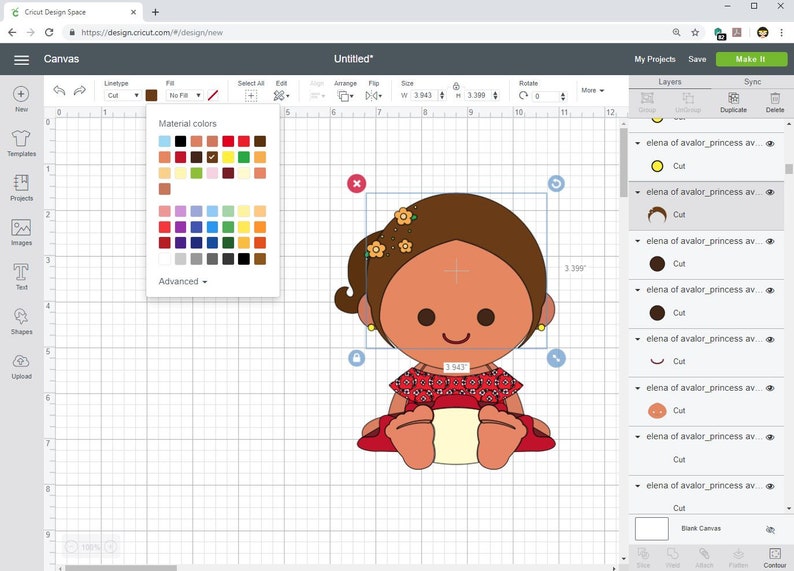Screen dimensions: 794x571
Task: Open My Projects
Action: coord(655,59)
